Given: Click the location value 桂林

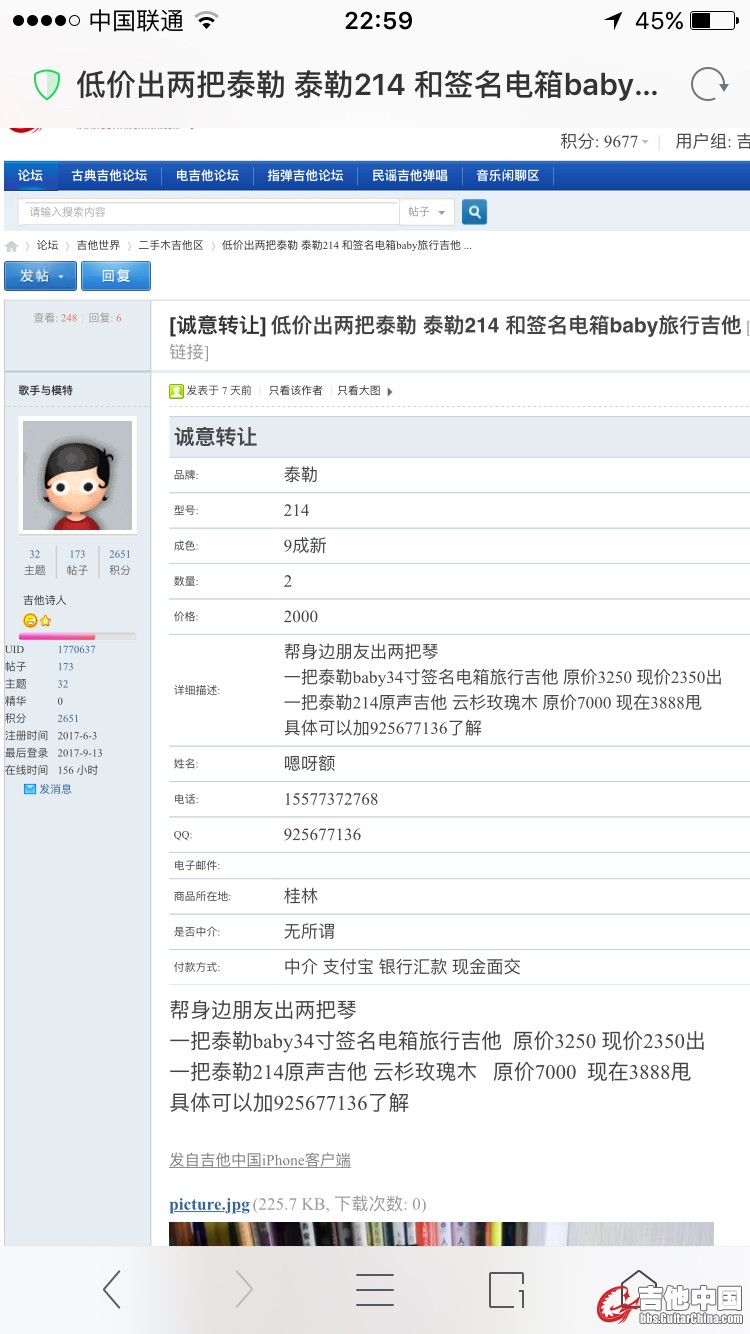Looking at the screenshot, I should [x=301, y=896].
